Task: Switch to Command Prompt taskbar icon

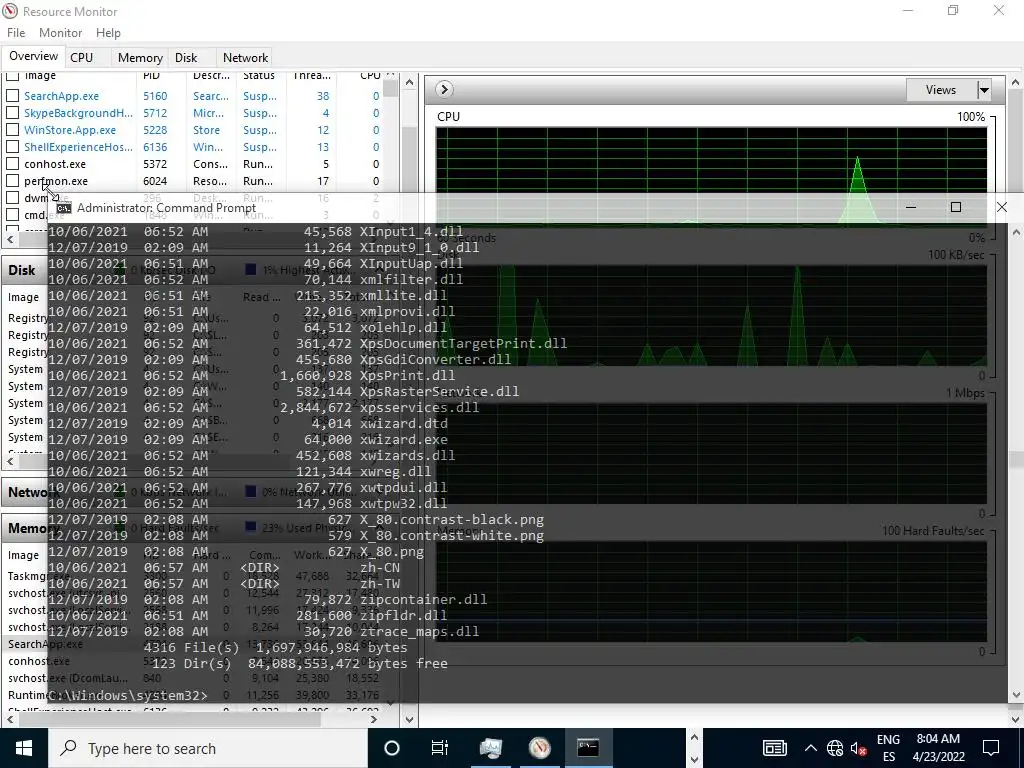Action: click(588, 748)
